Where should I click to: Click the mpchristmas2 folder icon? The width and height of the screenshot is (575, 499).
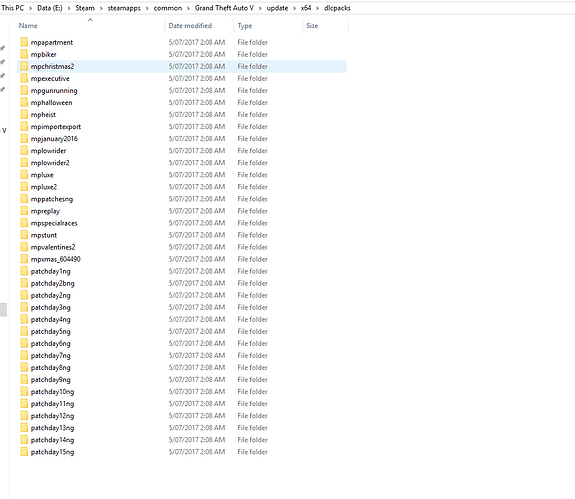pyautogui.click(x=24, y=66)
